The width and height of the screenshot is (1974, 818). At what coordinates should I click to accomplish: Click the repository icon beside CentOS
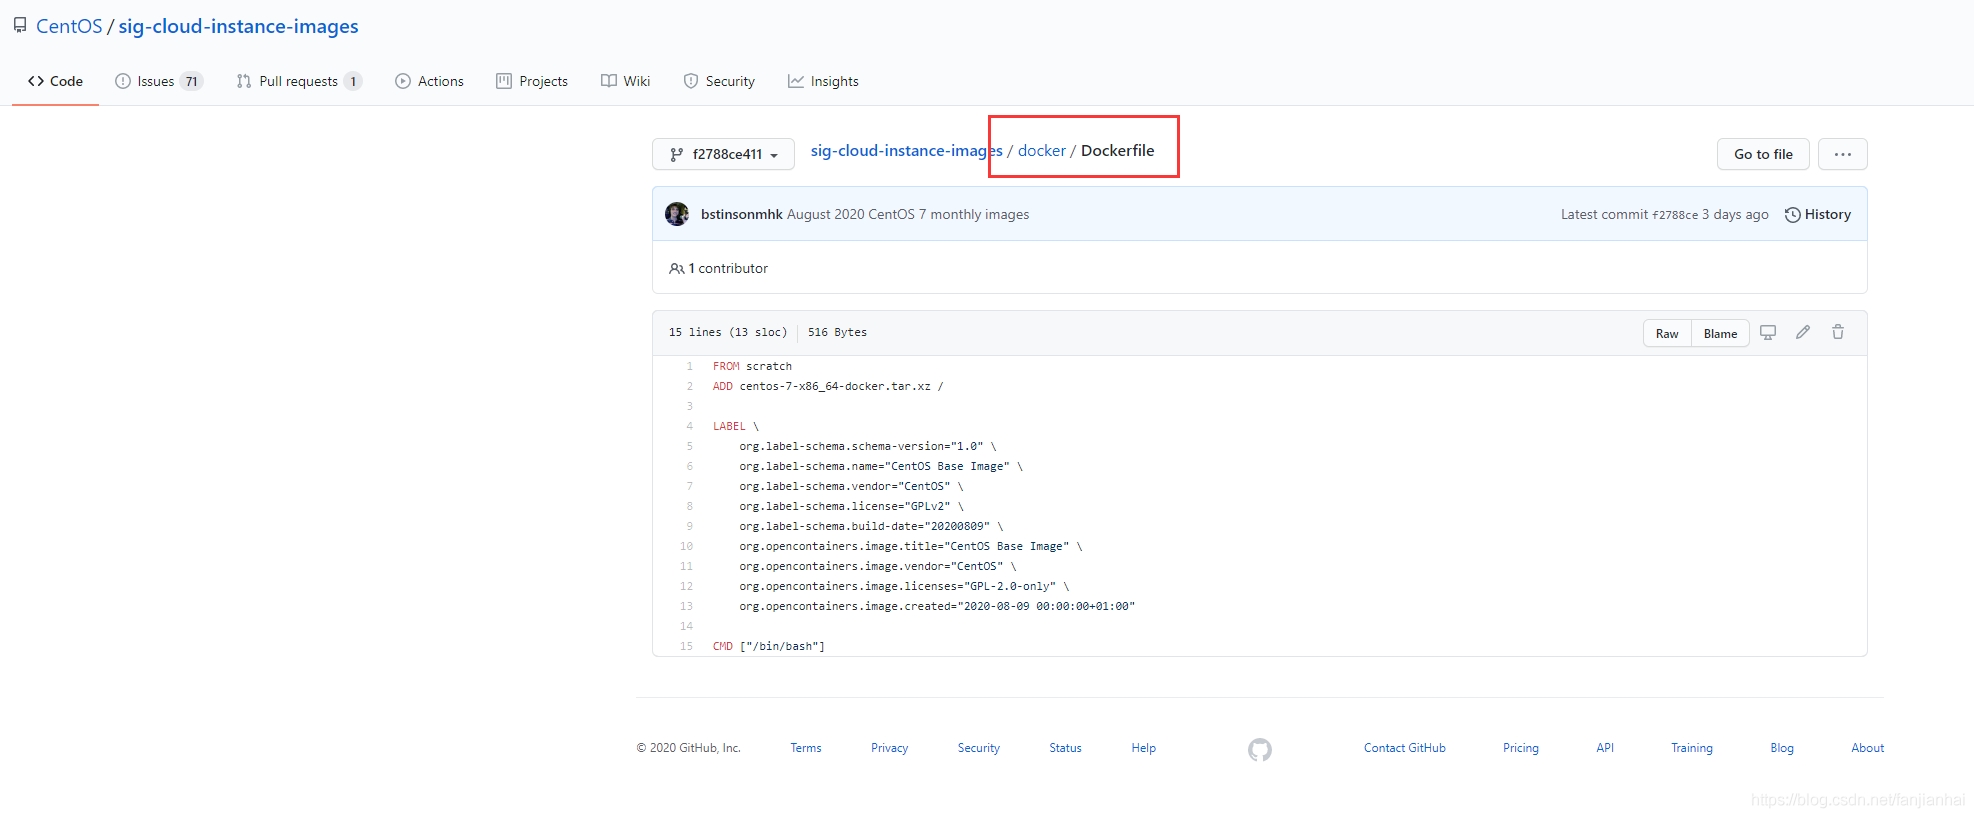click(20, 26)
